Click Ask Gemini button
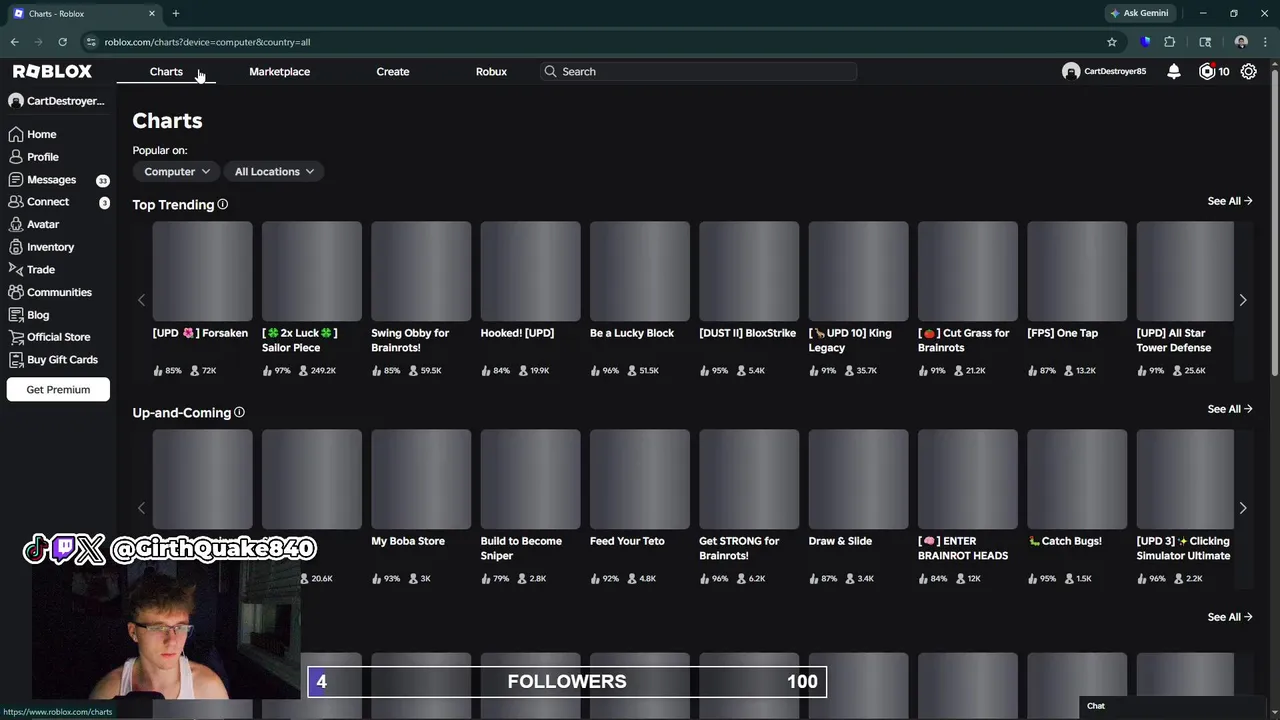The image size is (1280, 720). [x=1138, y=13]
